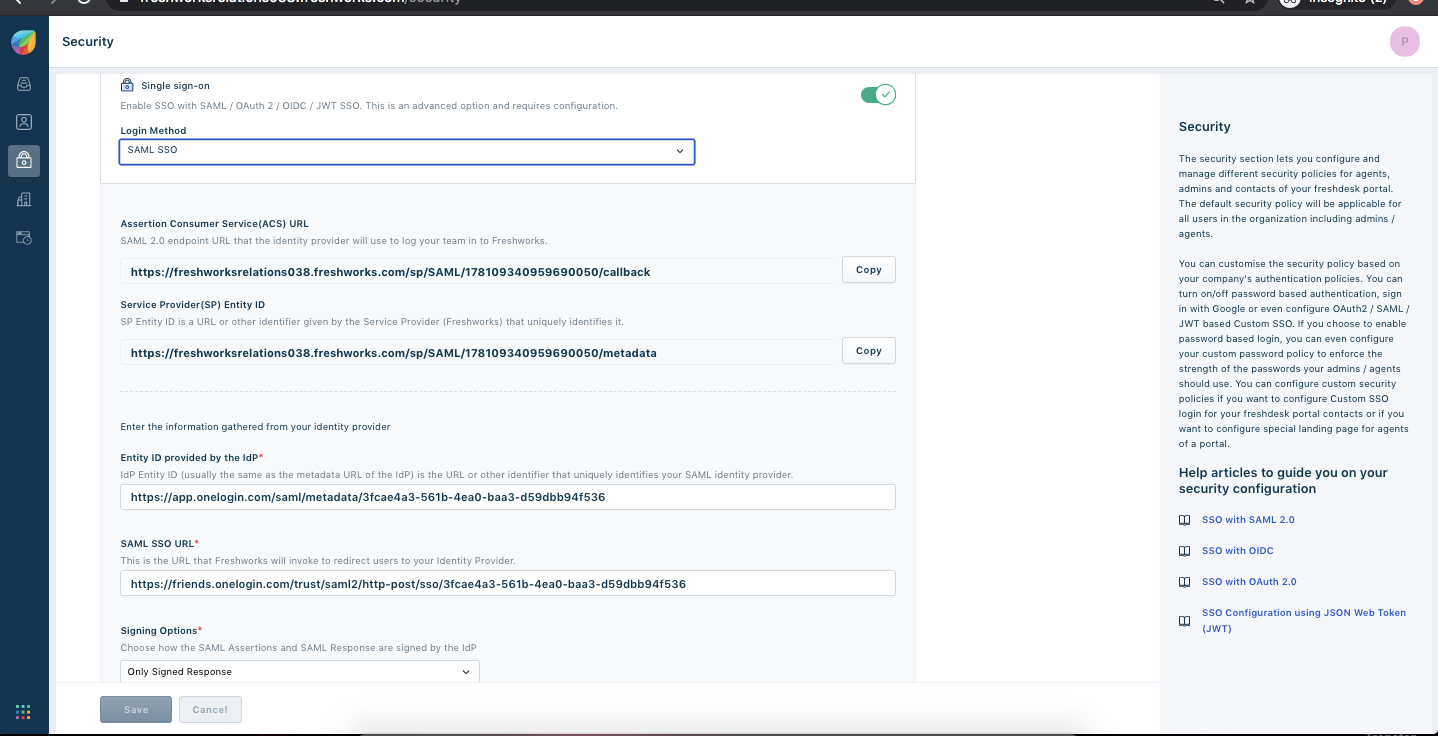Click the Cancel button
1438x736 pixels.
pos(210,710)
